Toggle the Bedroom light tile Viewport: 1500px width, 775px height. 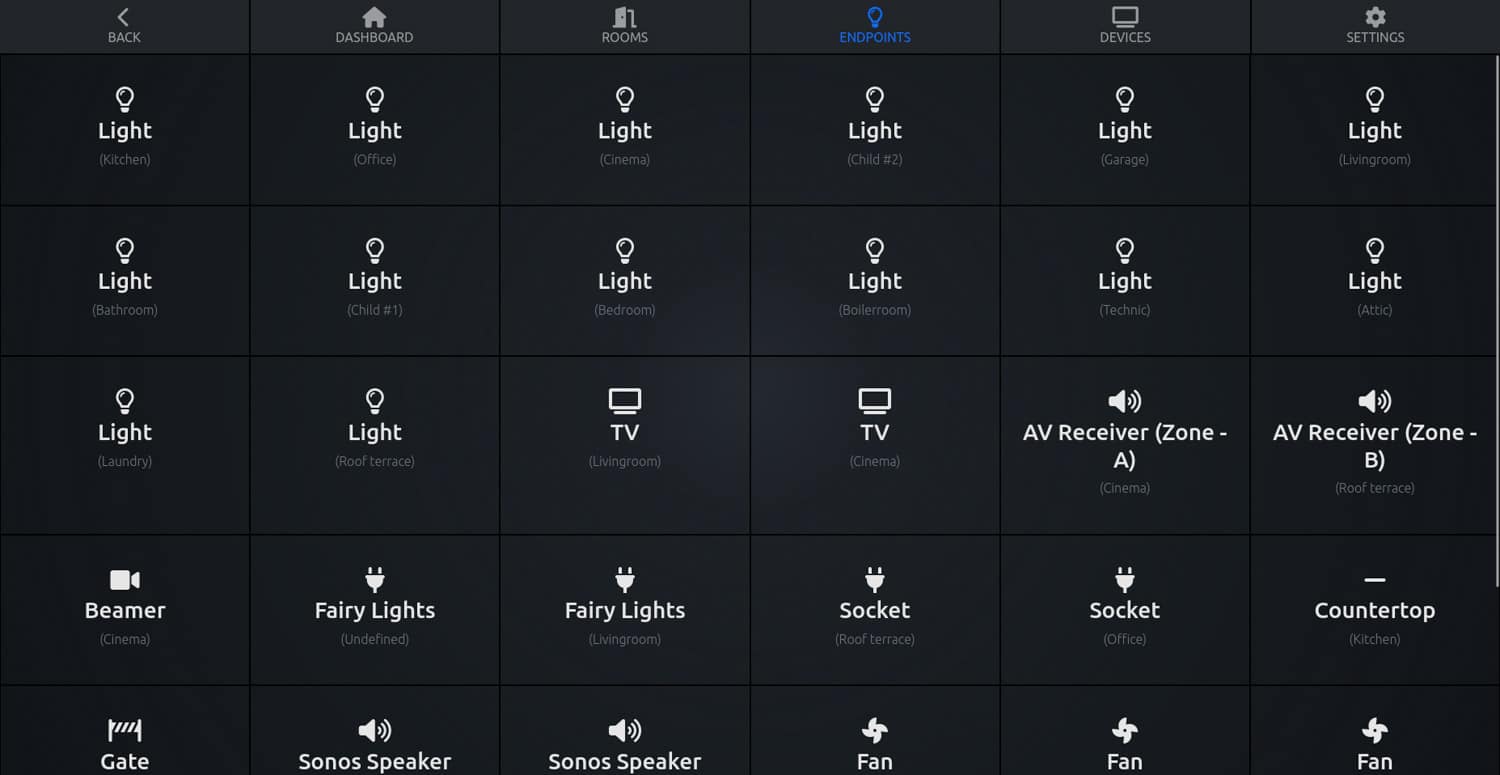point(625,281)
